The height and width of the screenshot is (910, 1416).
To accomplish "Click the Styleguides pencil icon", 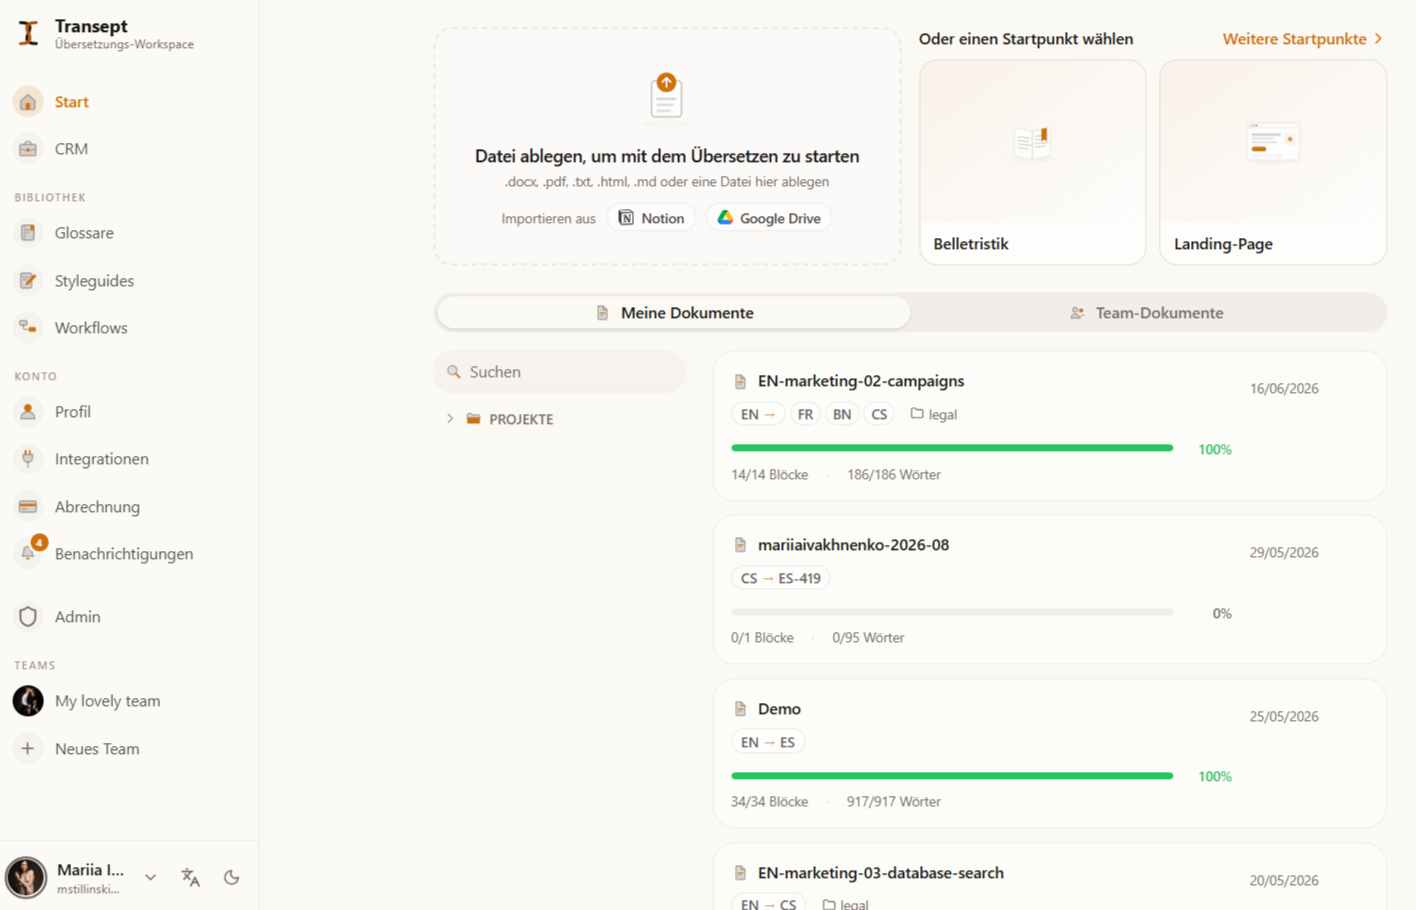I will coord(28,281).
